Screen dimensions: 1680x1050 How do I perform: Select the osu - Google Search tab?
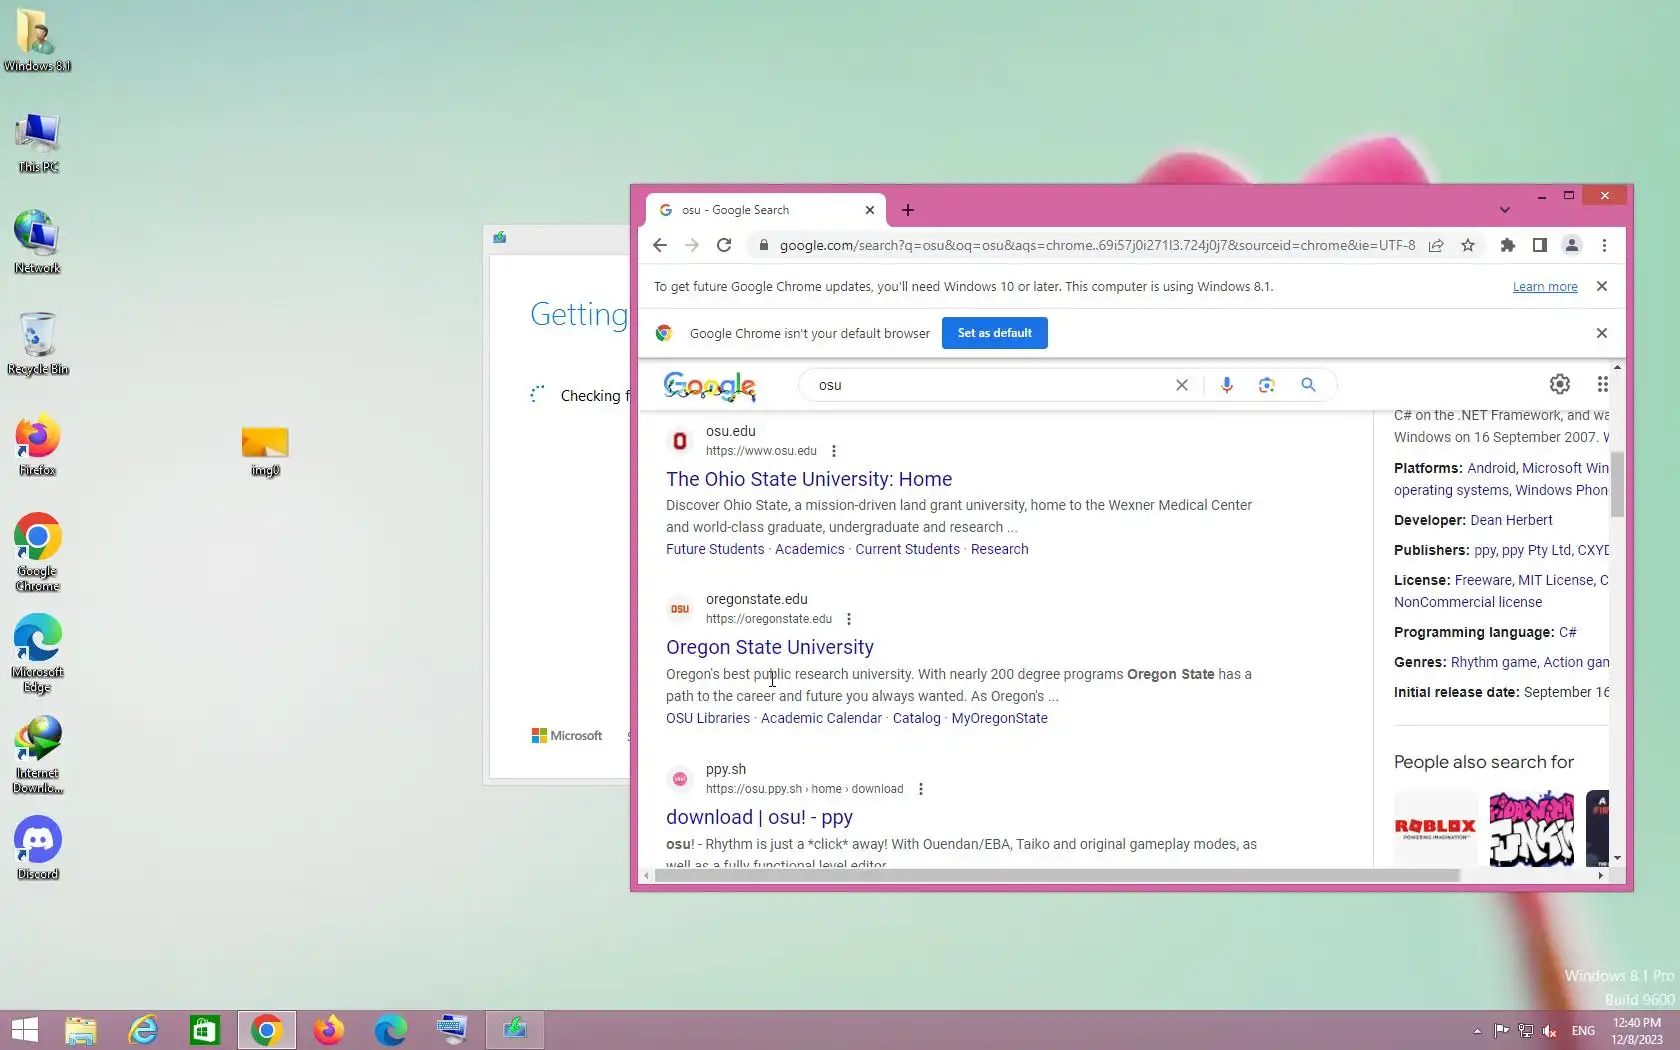pyautogui.click(x=765, y=210)
